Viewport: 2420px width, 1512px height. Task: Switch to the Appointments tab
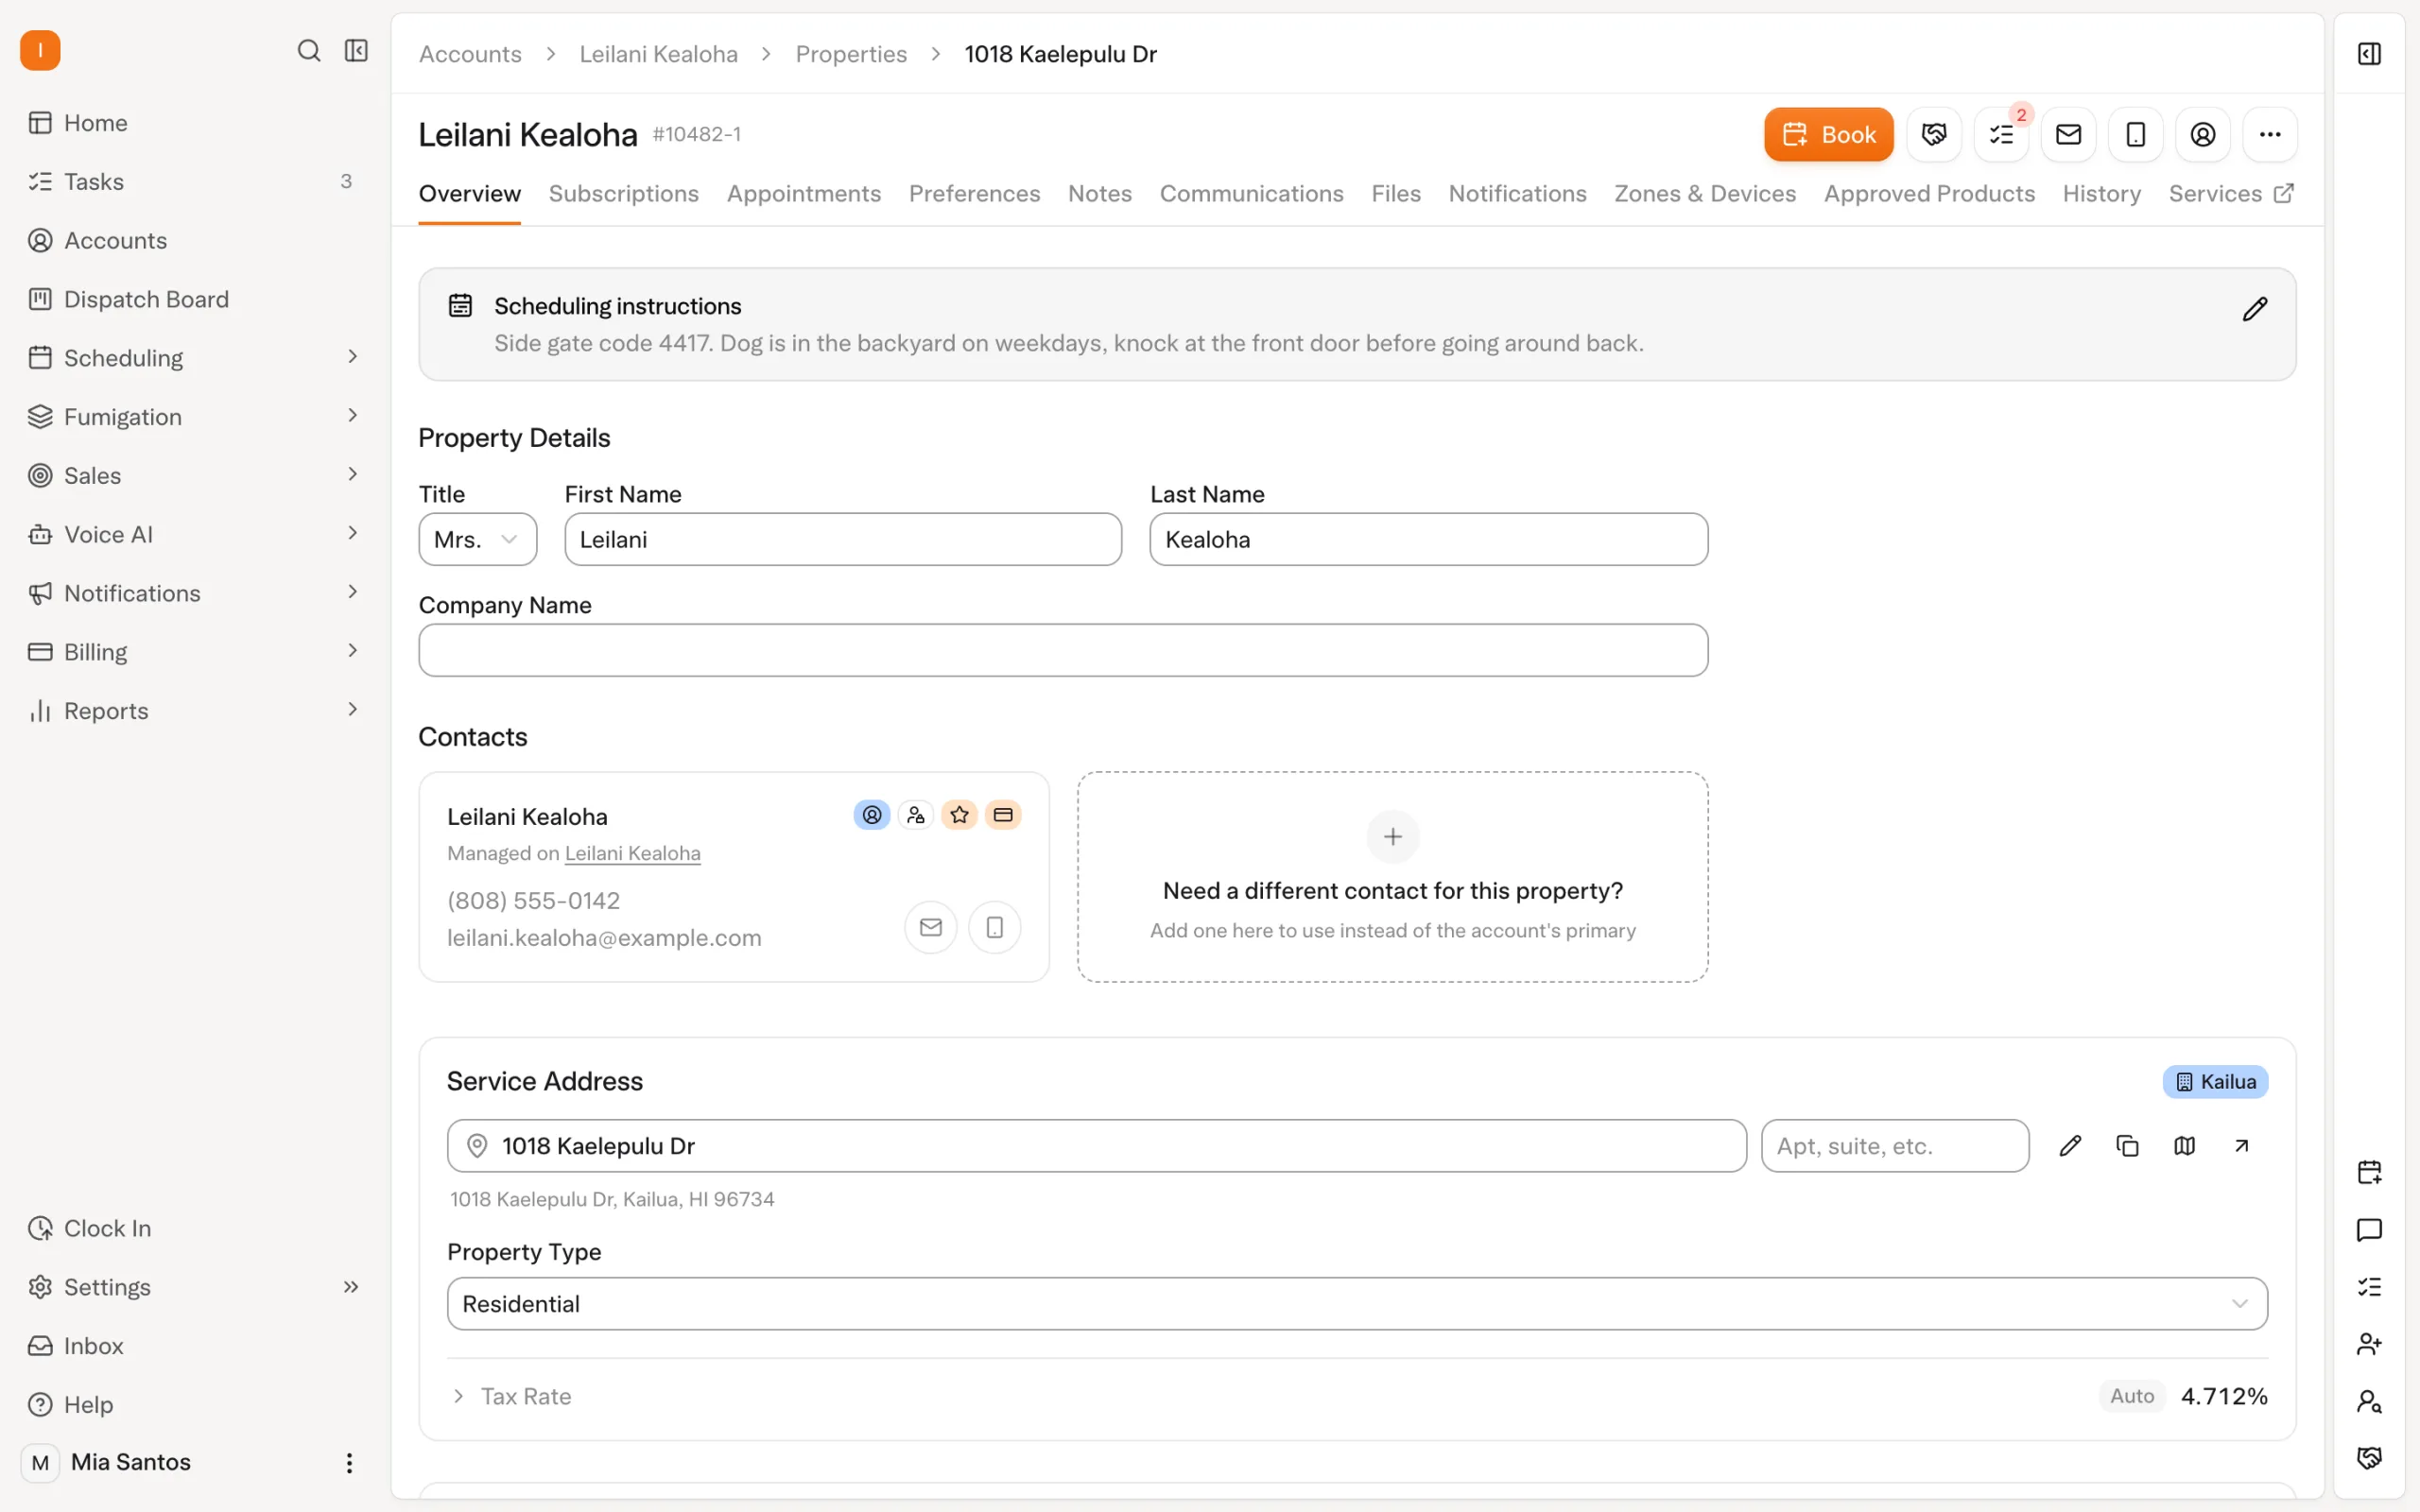pyautogui.click(x=803, y=193)
